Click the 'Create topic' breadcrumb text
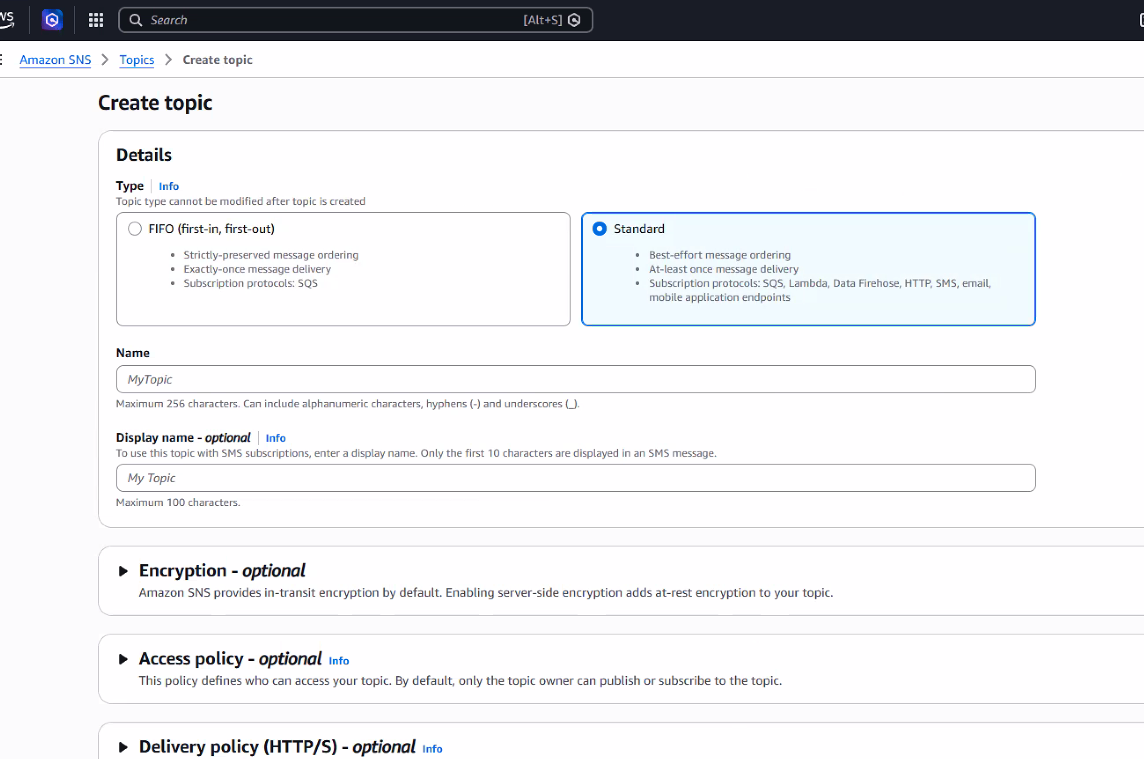The height and width of the screenshot is (759, 1144). click(x=217, y=60)
